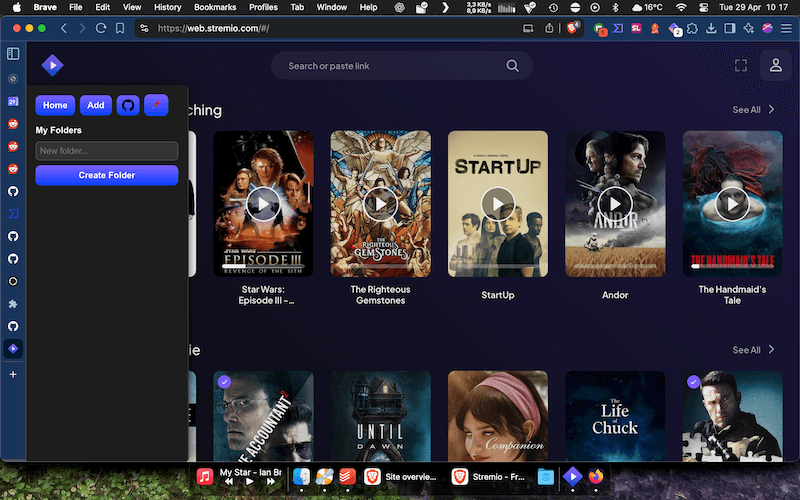Image resolution: width=800 pixels, height=500 pixels.
Task: Open The Life of Chuck poster
Action: click(615, 417)
